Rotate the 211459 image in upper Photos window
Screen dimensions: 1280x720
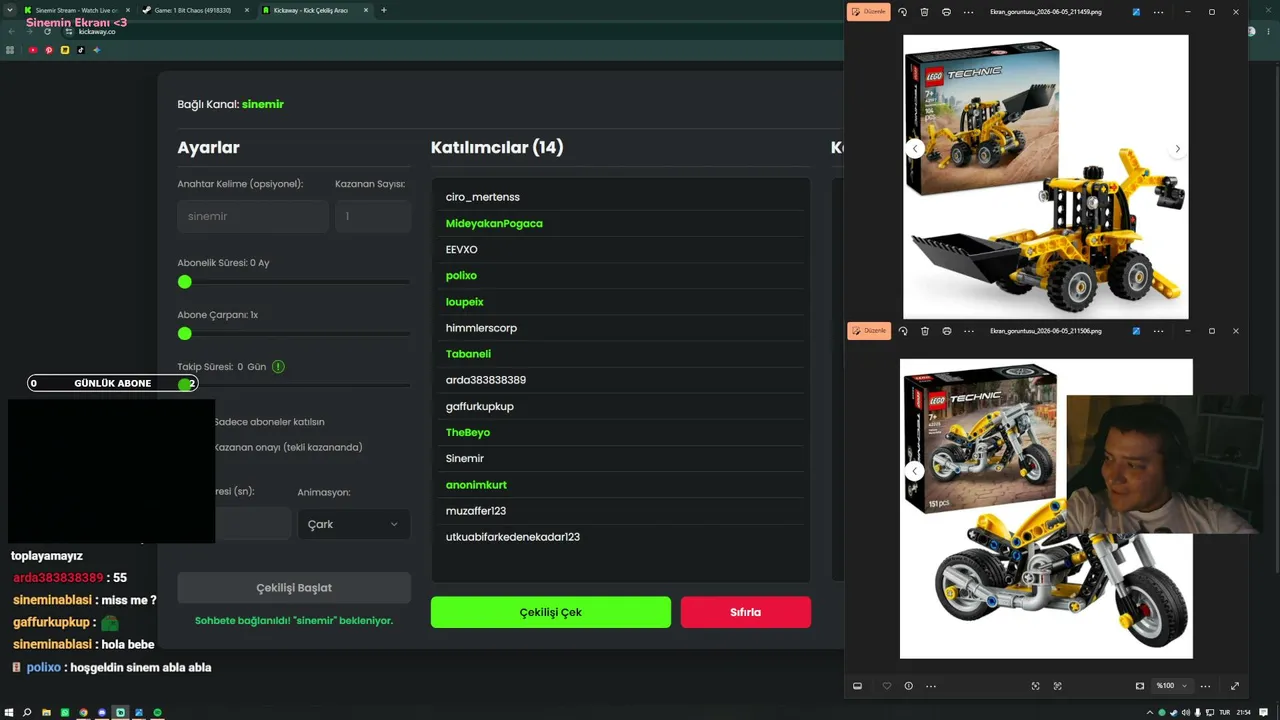tap(903, 12)
